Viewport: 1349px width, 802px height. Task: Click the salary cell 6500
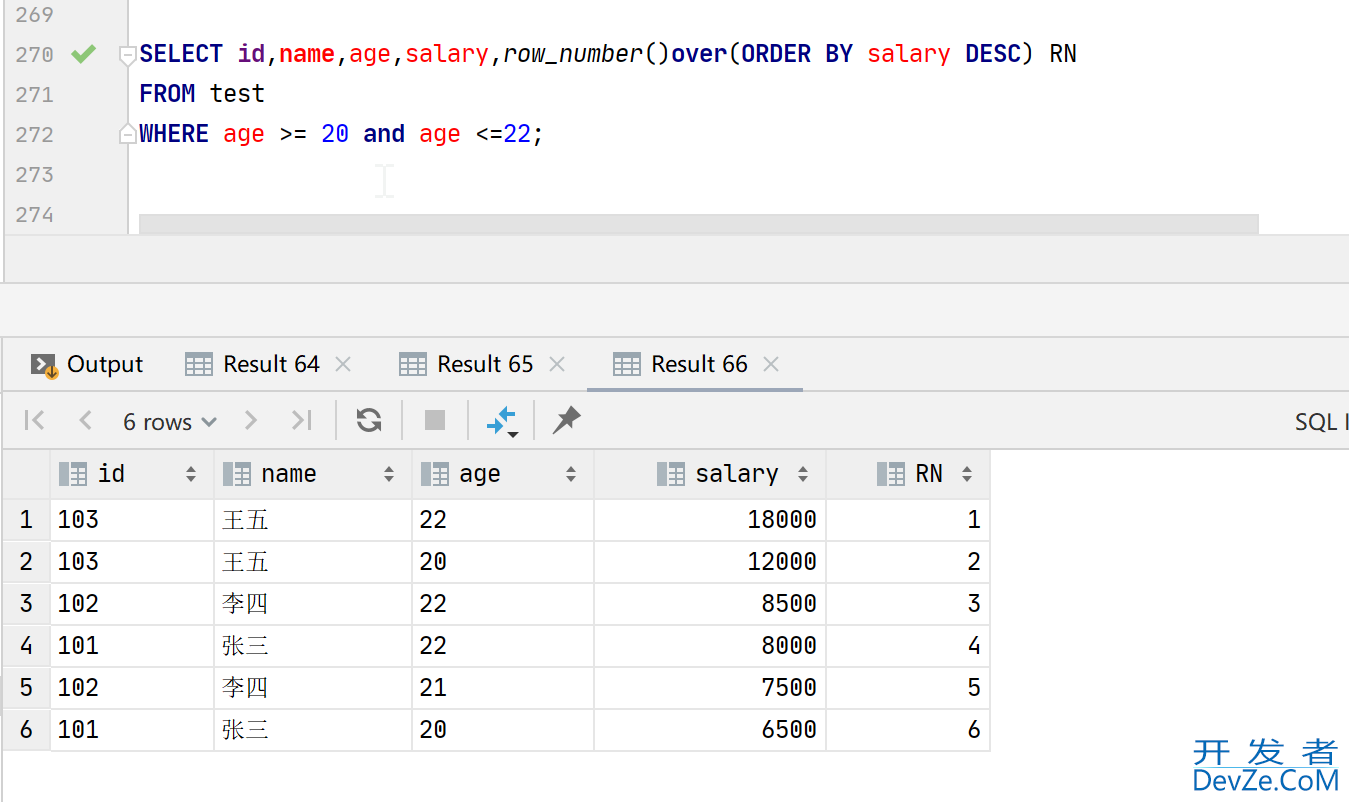(x=710, y=730)
